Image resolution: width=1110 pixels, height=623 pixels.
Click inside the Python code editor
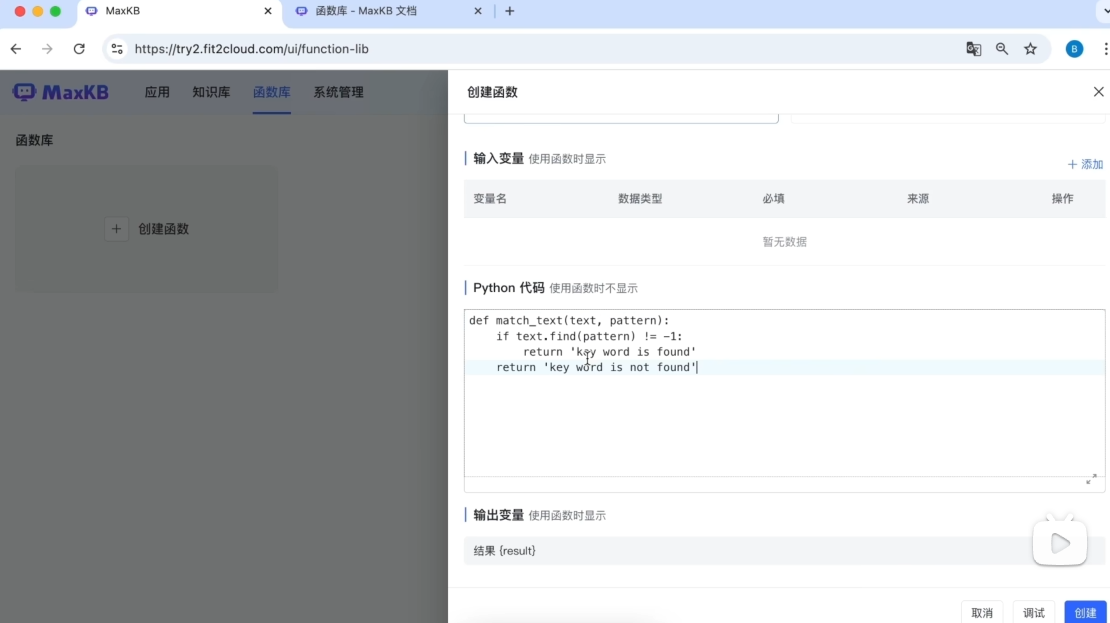coord(780,420)
